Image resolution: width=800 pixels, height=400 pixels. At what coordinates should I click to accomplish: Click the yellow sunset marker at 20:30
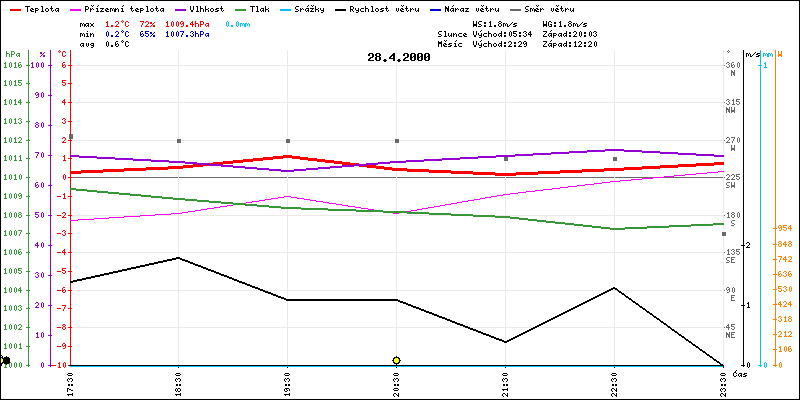396,360
